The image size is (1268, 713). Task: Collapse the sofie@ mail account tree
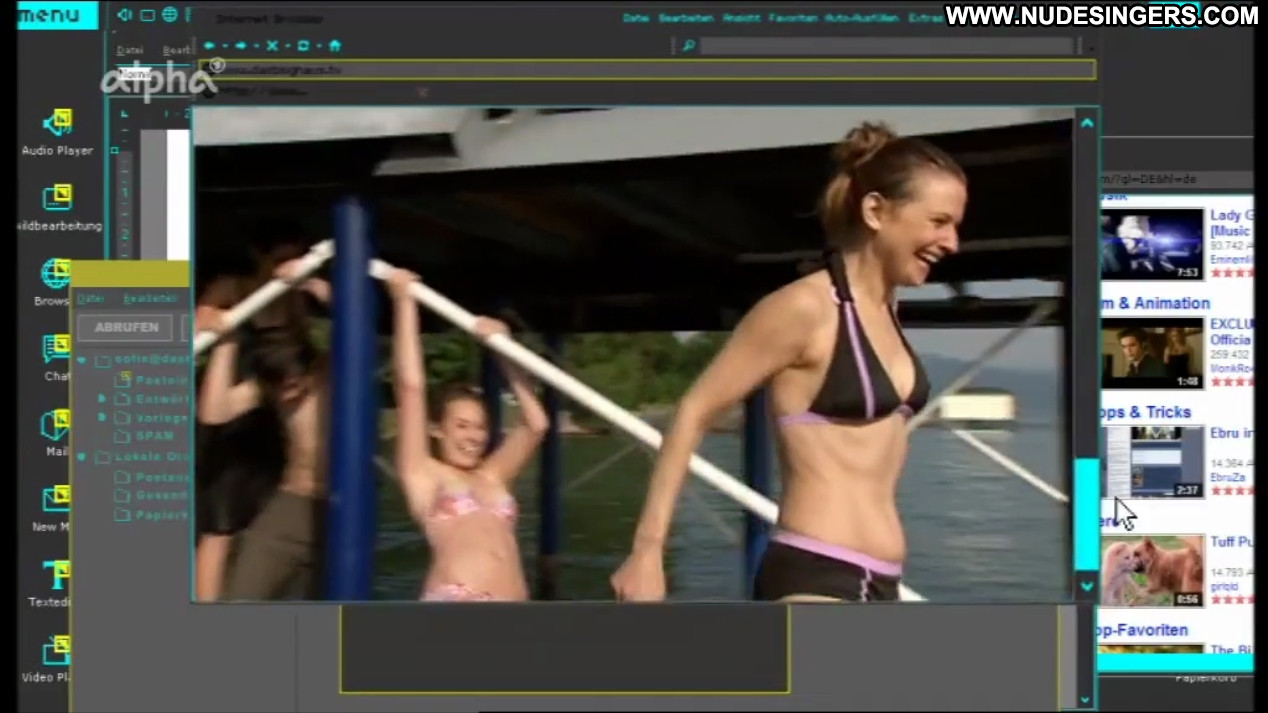coord(82,359)
